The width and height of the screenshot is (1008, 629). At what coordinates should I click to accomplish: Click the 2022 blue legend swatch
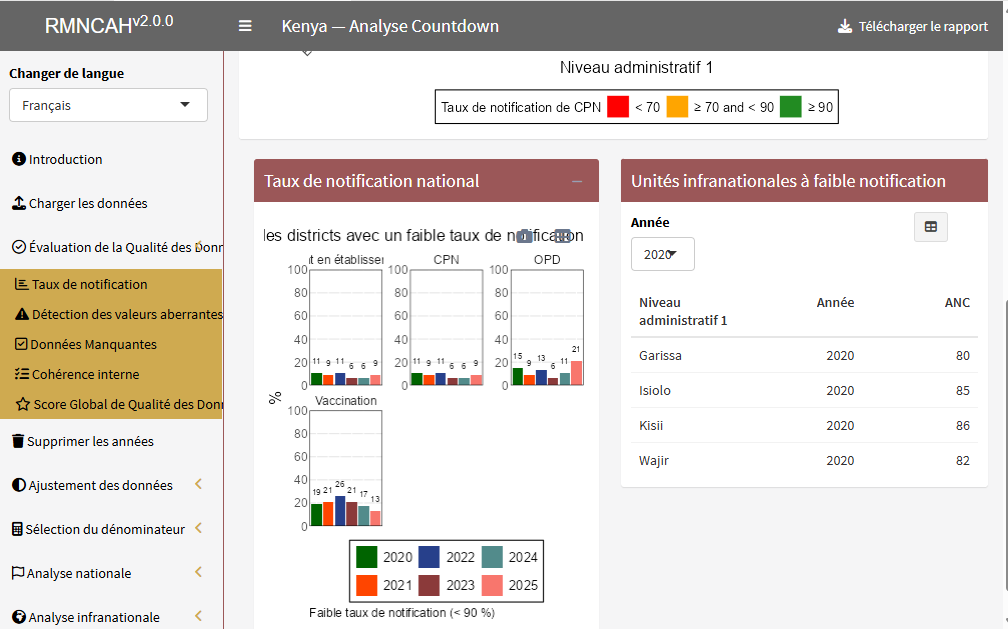[x=429, y=557]
